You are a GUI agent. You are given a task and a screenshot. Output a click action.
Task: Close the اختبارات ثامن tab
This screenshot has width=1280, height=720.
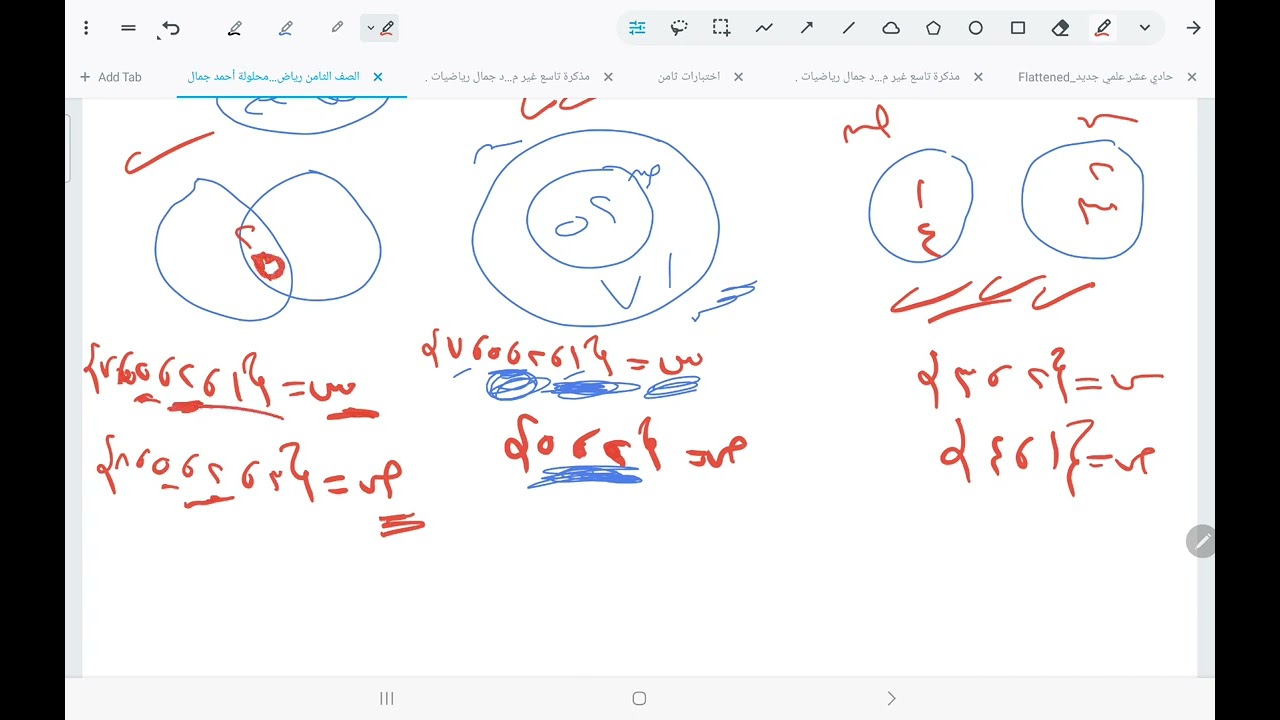coord(739,77)
